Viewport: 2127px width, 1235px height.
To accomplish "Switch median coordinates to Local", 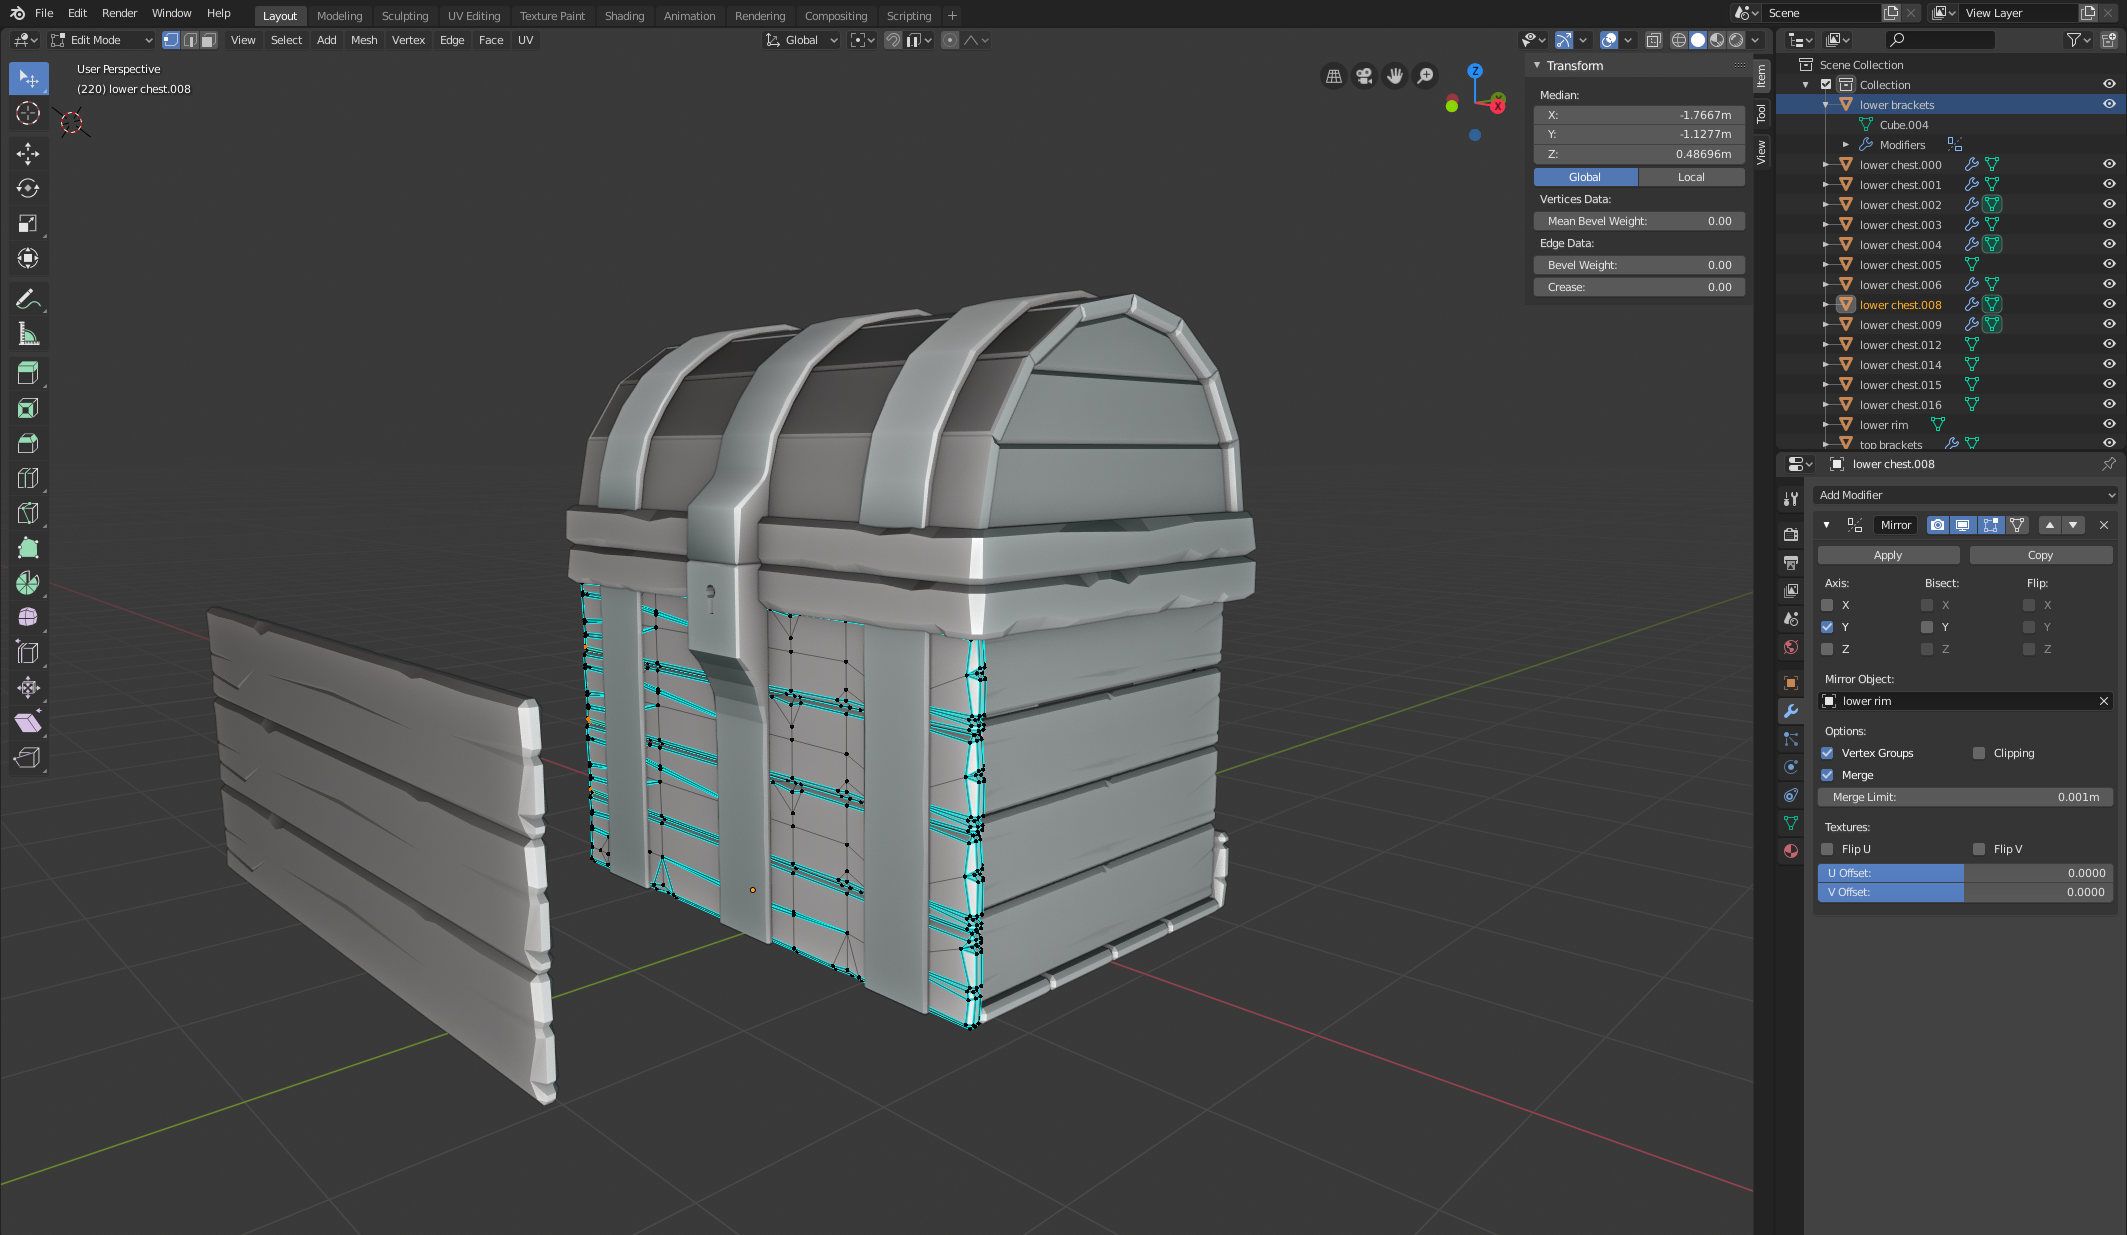I will 1691,177.
